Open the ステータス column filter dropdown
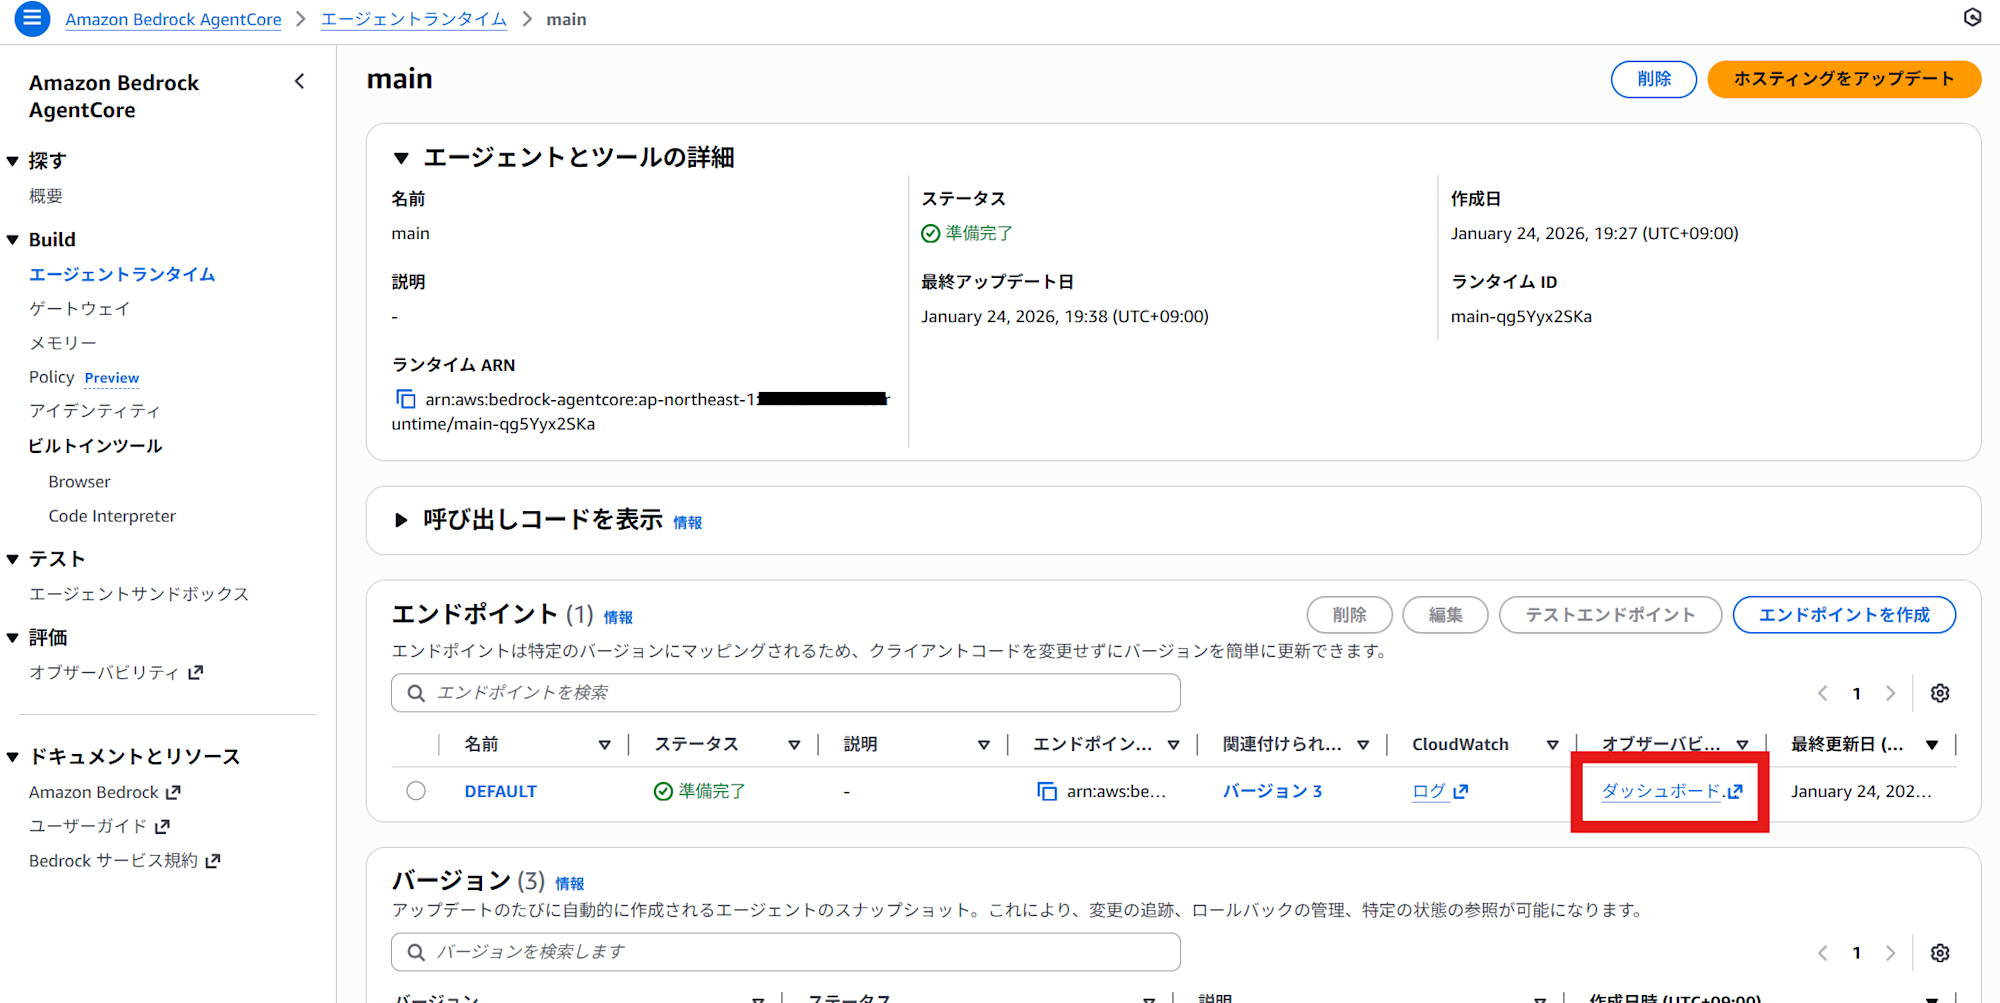 tap(794, 744)
